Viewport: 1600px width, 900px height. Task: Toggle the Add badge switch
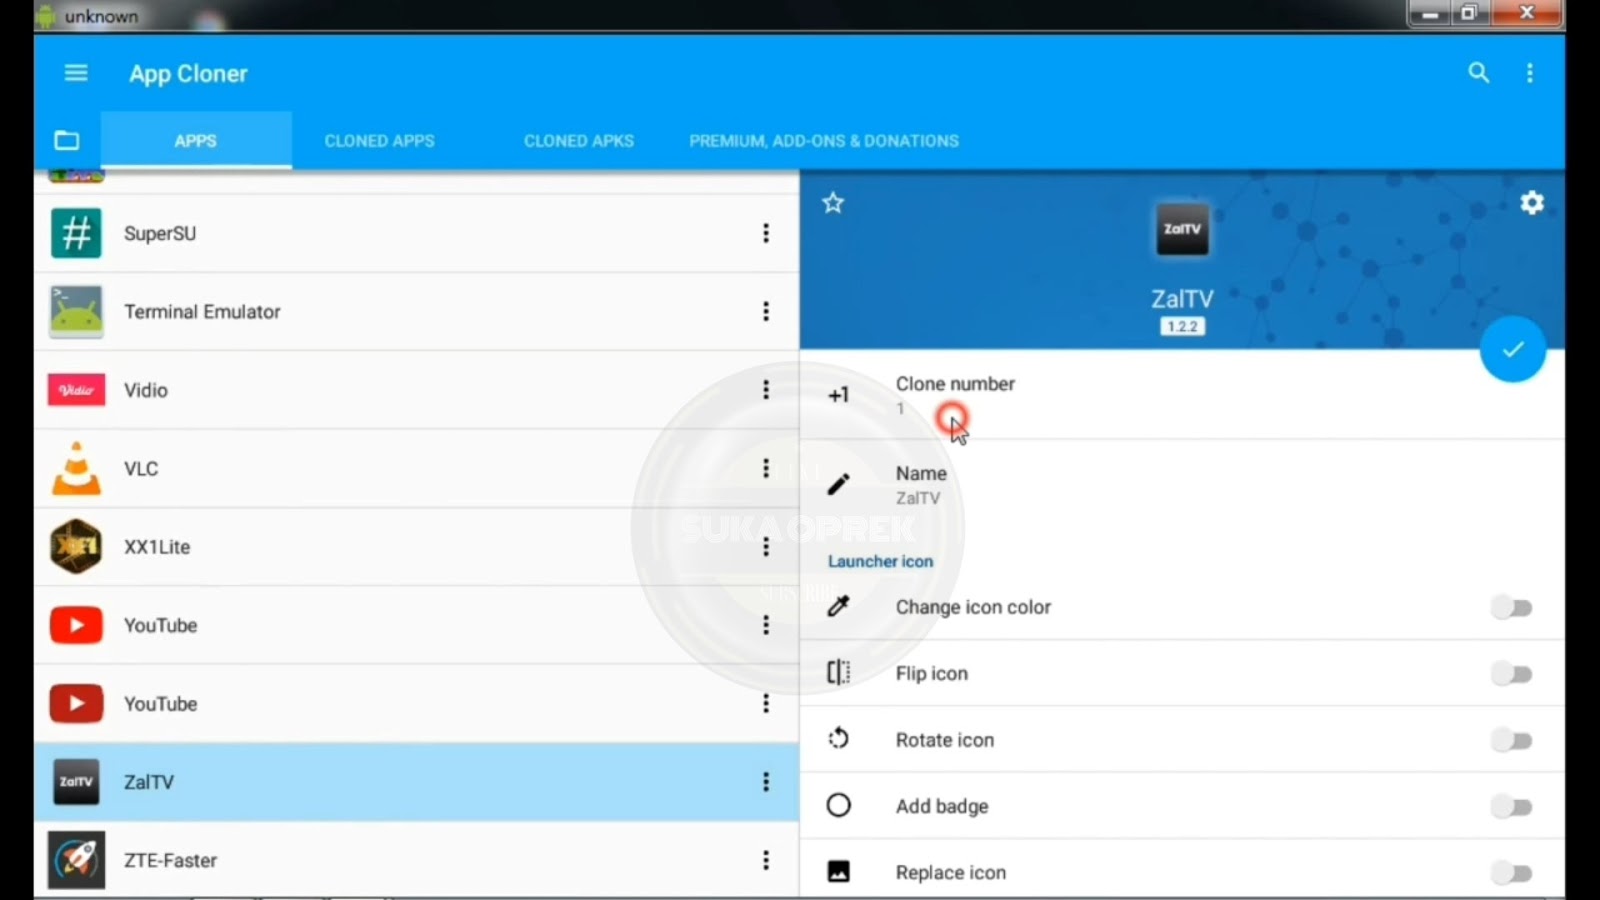(1512, 805)
